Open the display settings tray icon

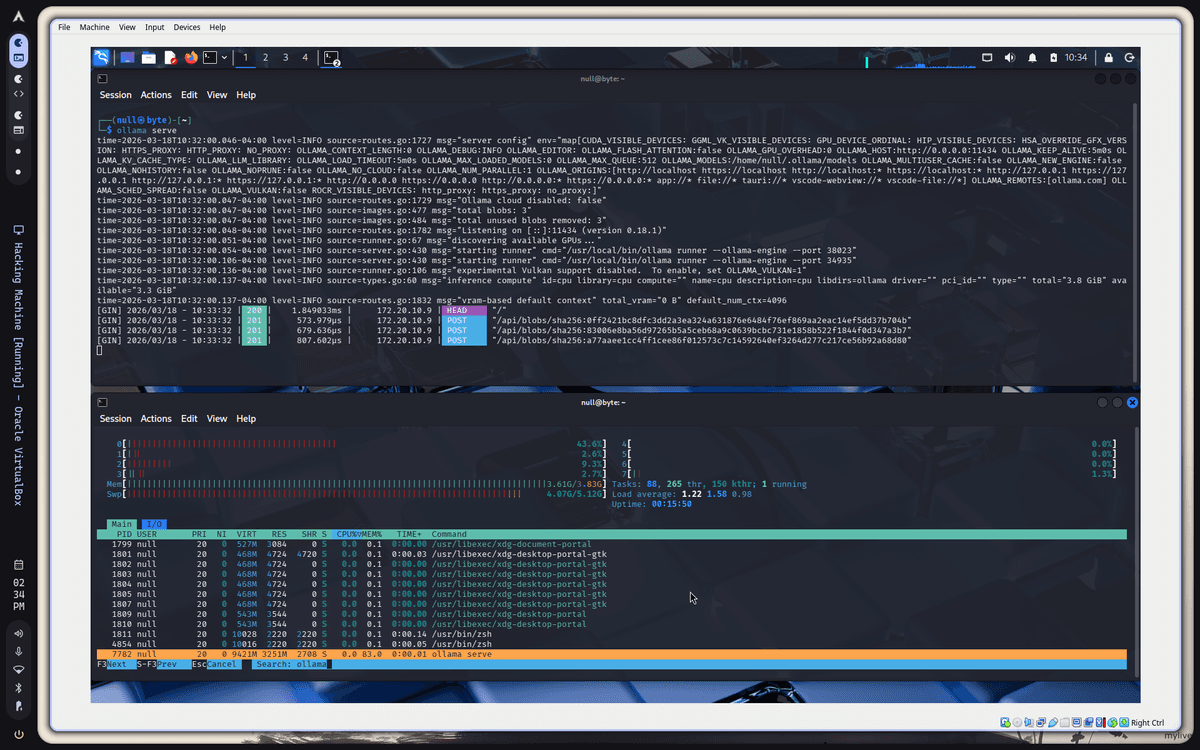(987, 58)
